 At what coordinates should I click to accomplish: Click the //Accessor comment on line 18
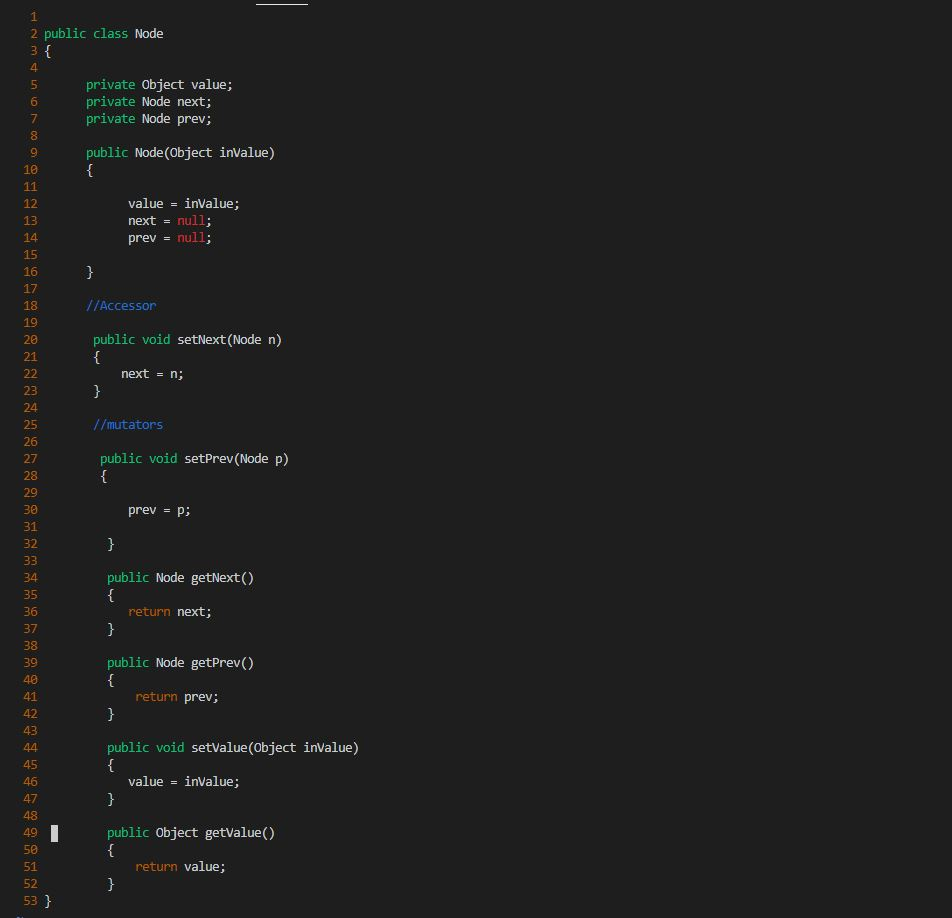(x=120, y=305)
